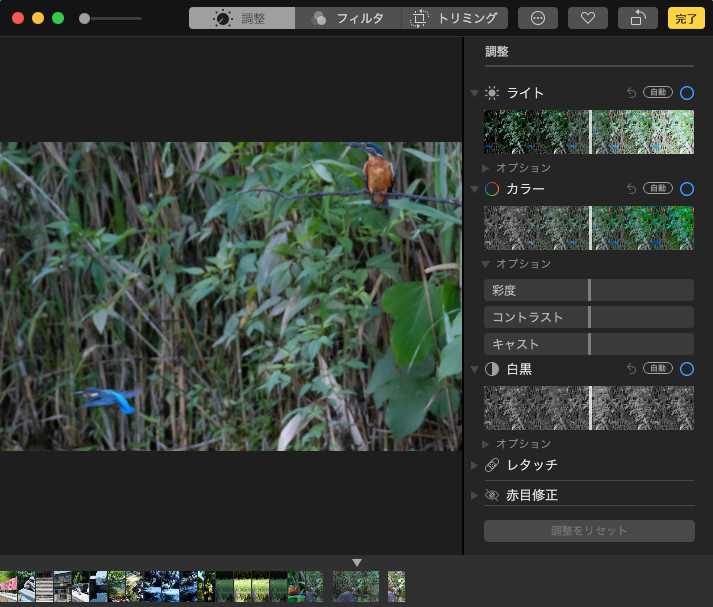Collapse the 白黒 section
This screenshot has width=713, height=607.
click(x=474, y=369)
